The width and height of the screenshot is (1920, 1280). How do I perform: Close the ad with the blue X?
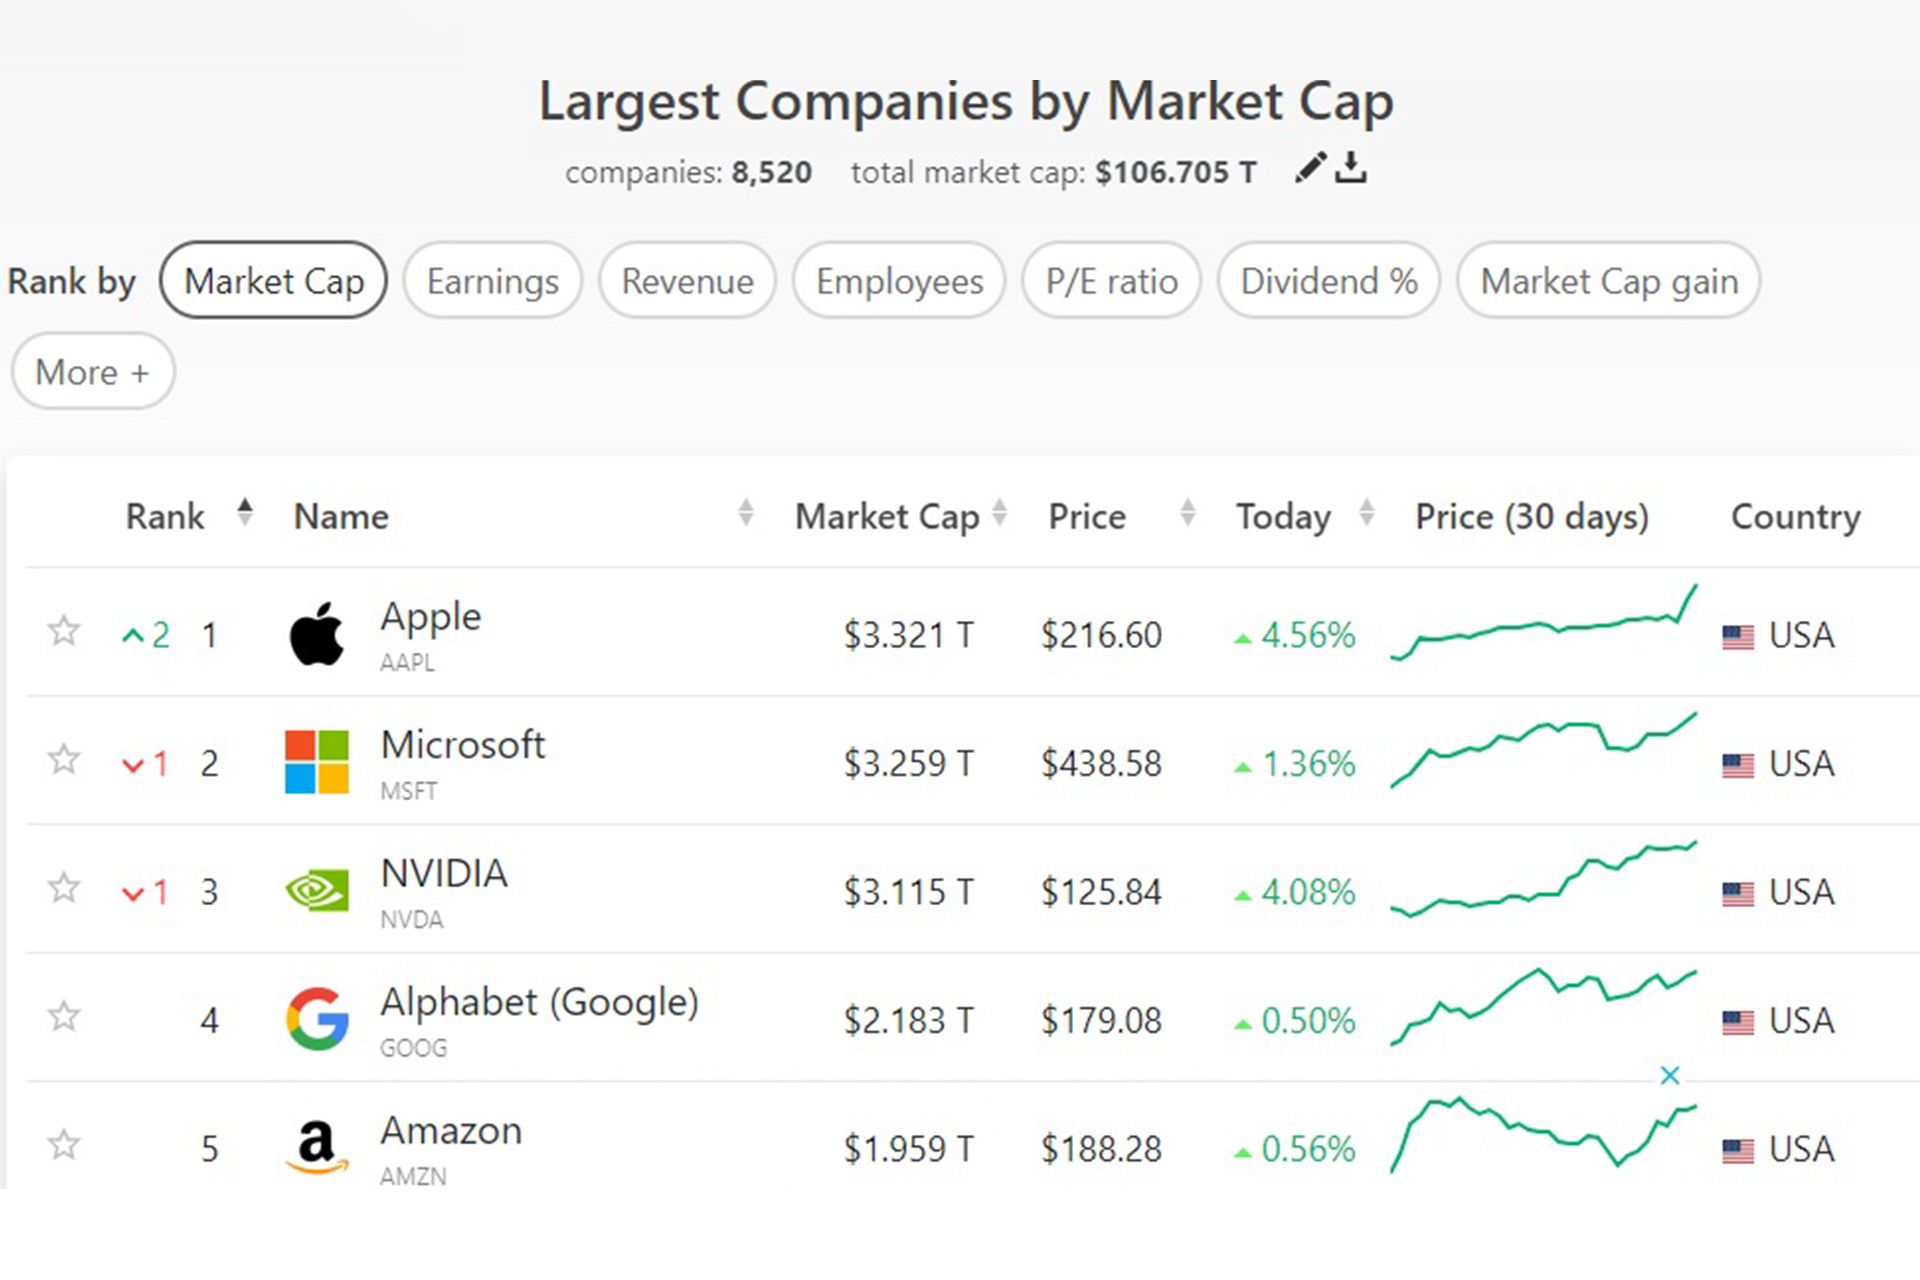pos(1669,1076)
